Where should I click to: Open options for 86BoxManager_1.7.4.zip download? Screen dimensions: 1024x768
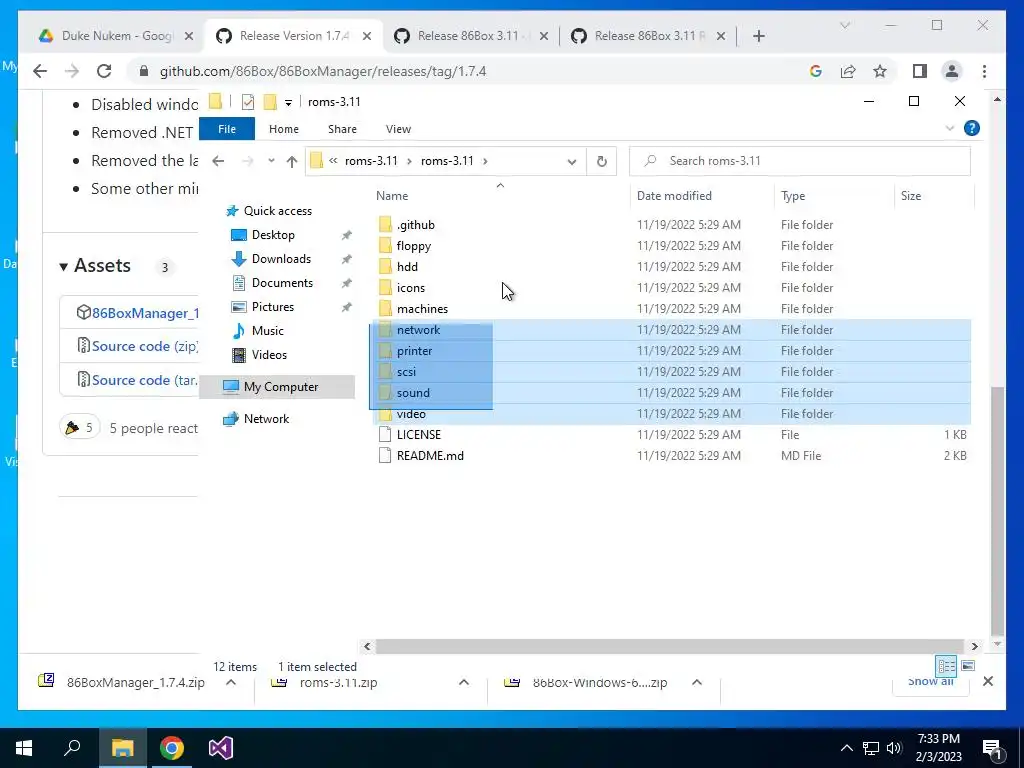(x=231, y=682)
